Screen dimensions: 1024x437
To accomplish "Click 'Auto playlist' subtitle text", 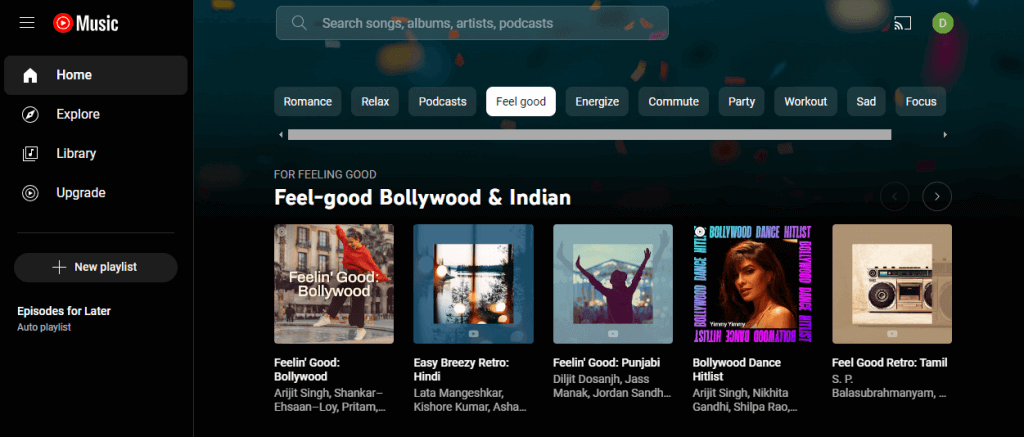I will [x=44, y=327].
